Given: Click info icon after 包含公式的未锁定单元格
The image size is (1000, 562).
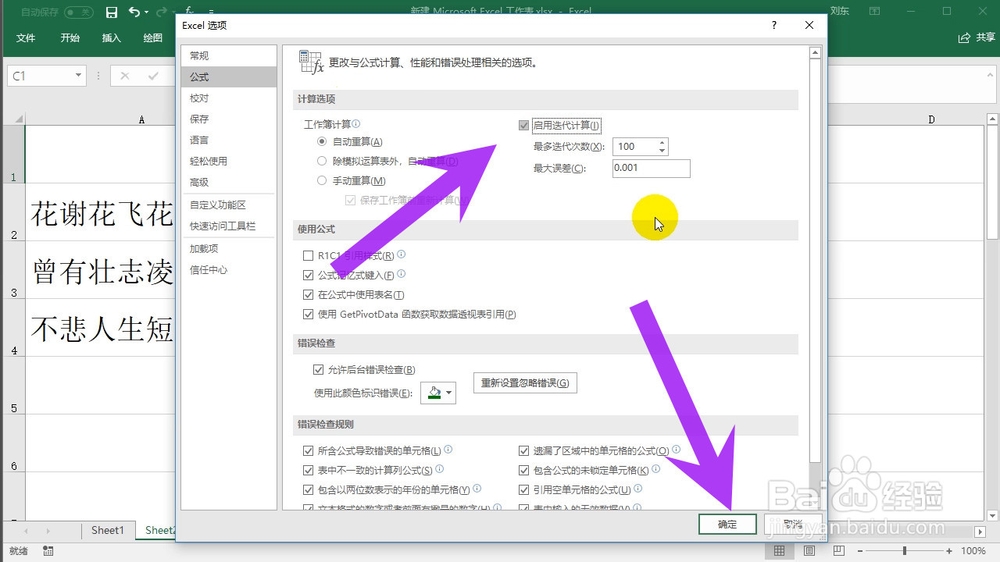Looking at the screenshot, I should pos(656,469).
